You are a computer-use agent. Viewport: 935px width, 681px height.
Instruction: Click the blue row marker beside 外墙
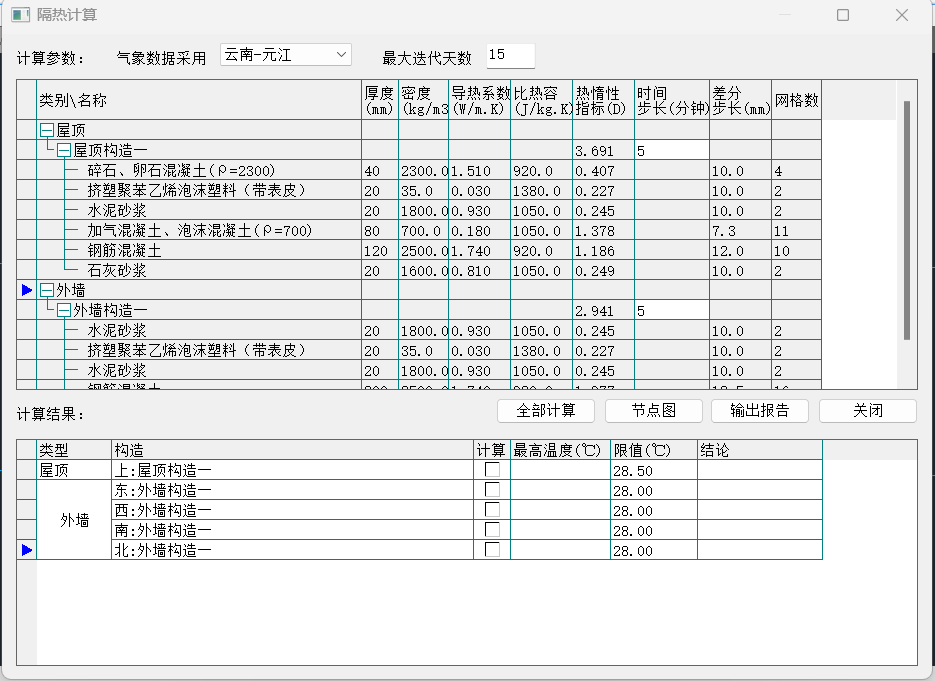[x=27, y=290]
